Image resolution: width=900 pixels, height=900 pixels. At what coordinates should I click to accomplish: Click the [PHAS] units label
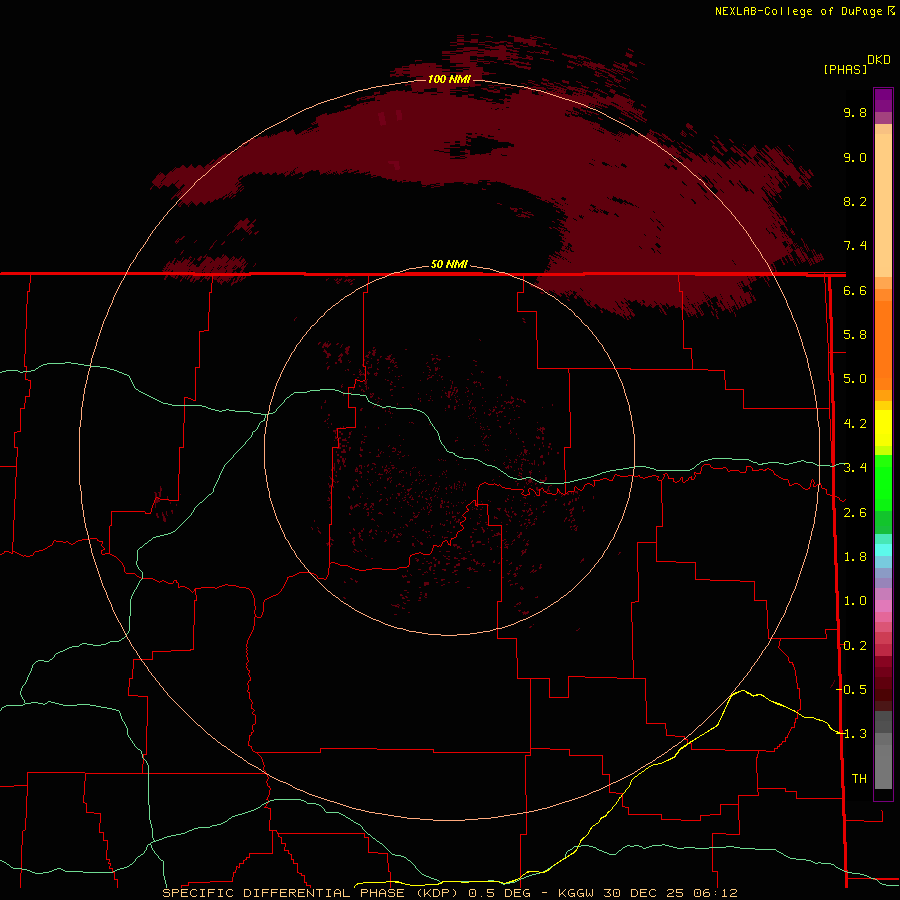point(845,69)
